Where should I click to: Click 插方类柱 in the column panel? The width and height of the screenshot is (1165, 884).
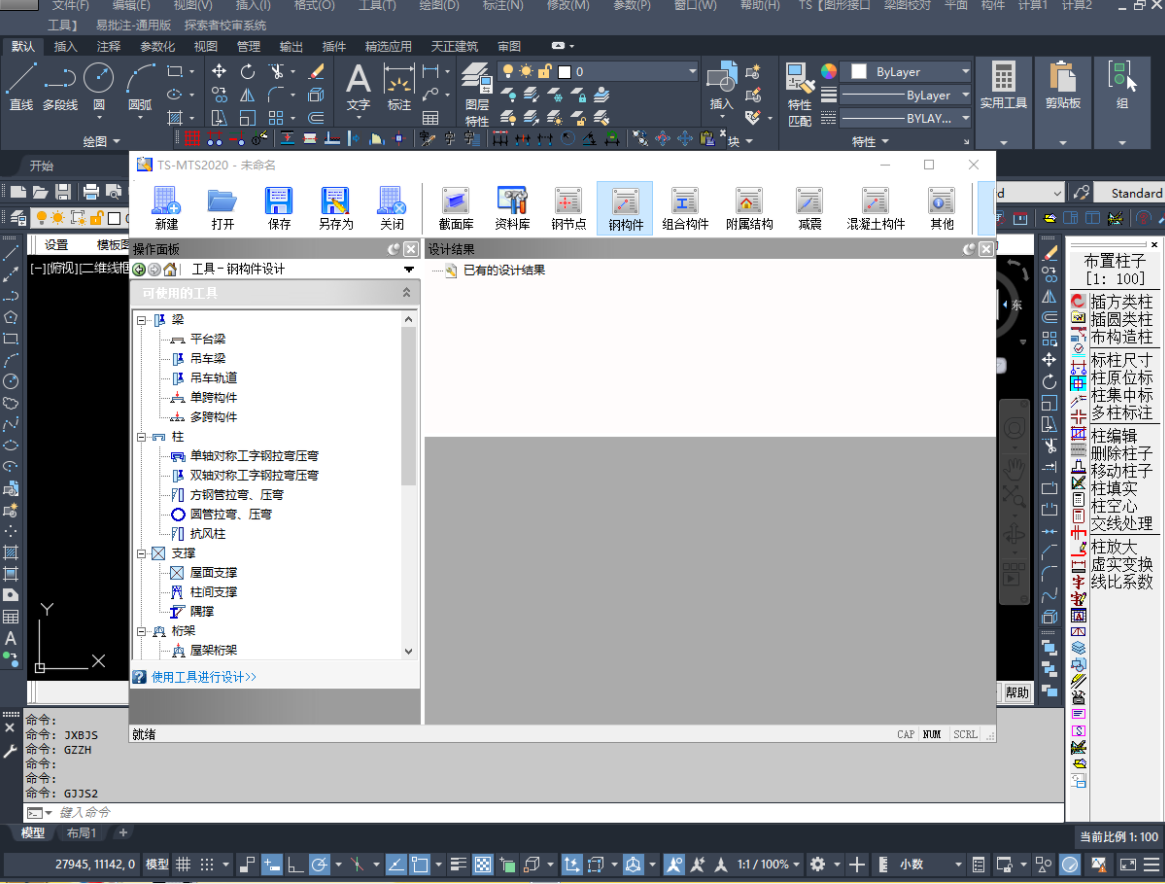pos(1121,302)
